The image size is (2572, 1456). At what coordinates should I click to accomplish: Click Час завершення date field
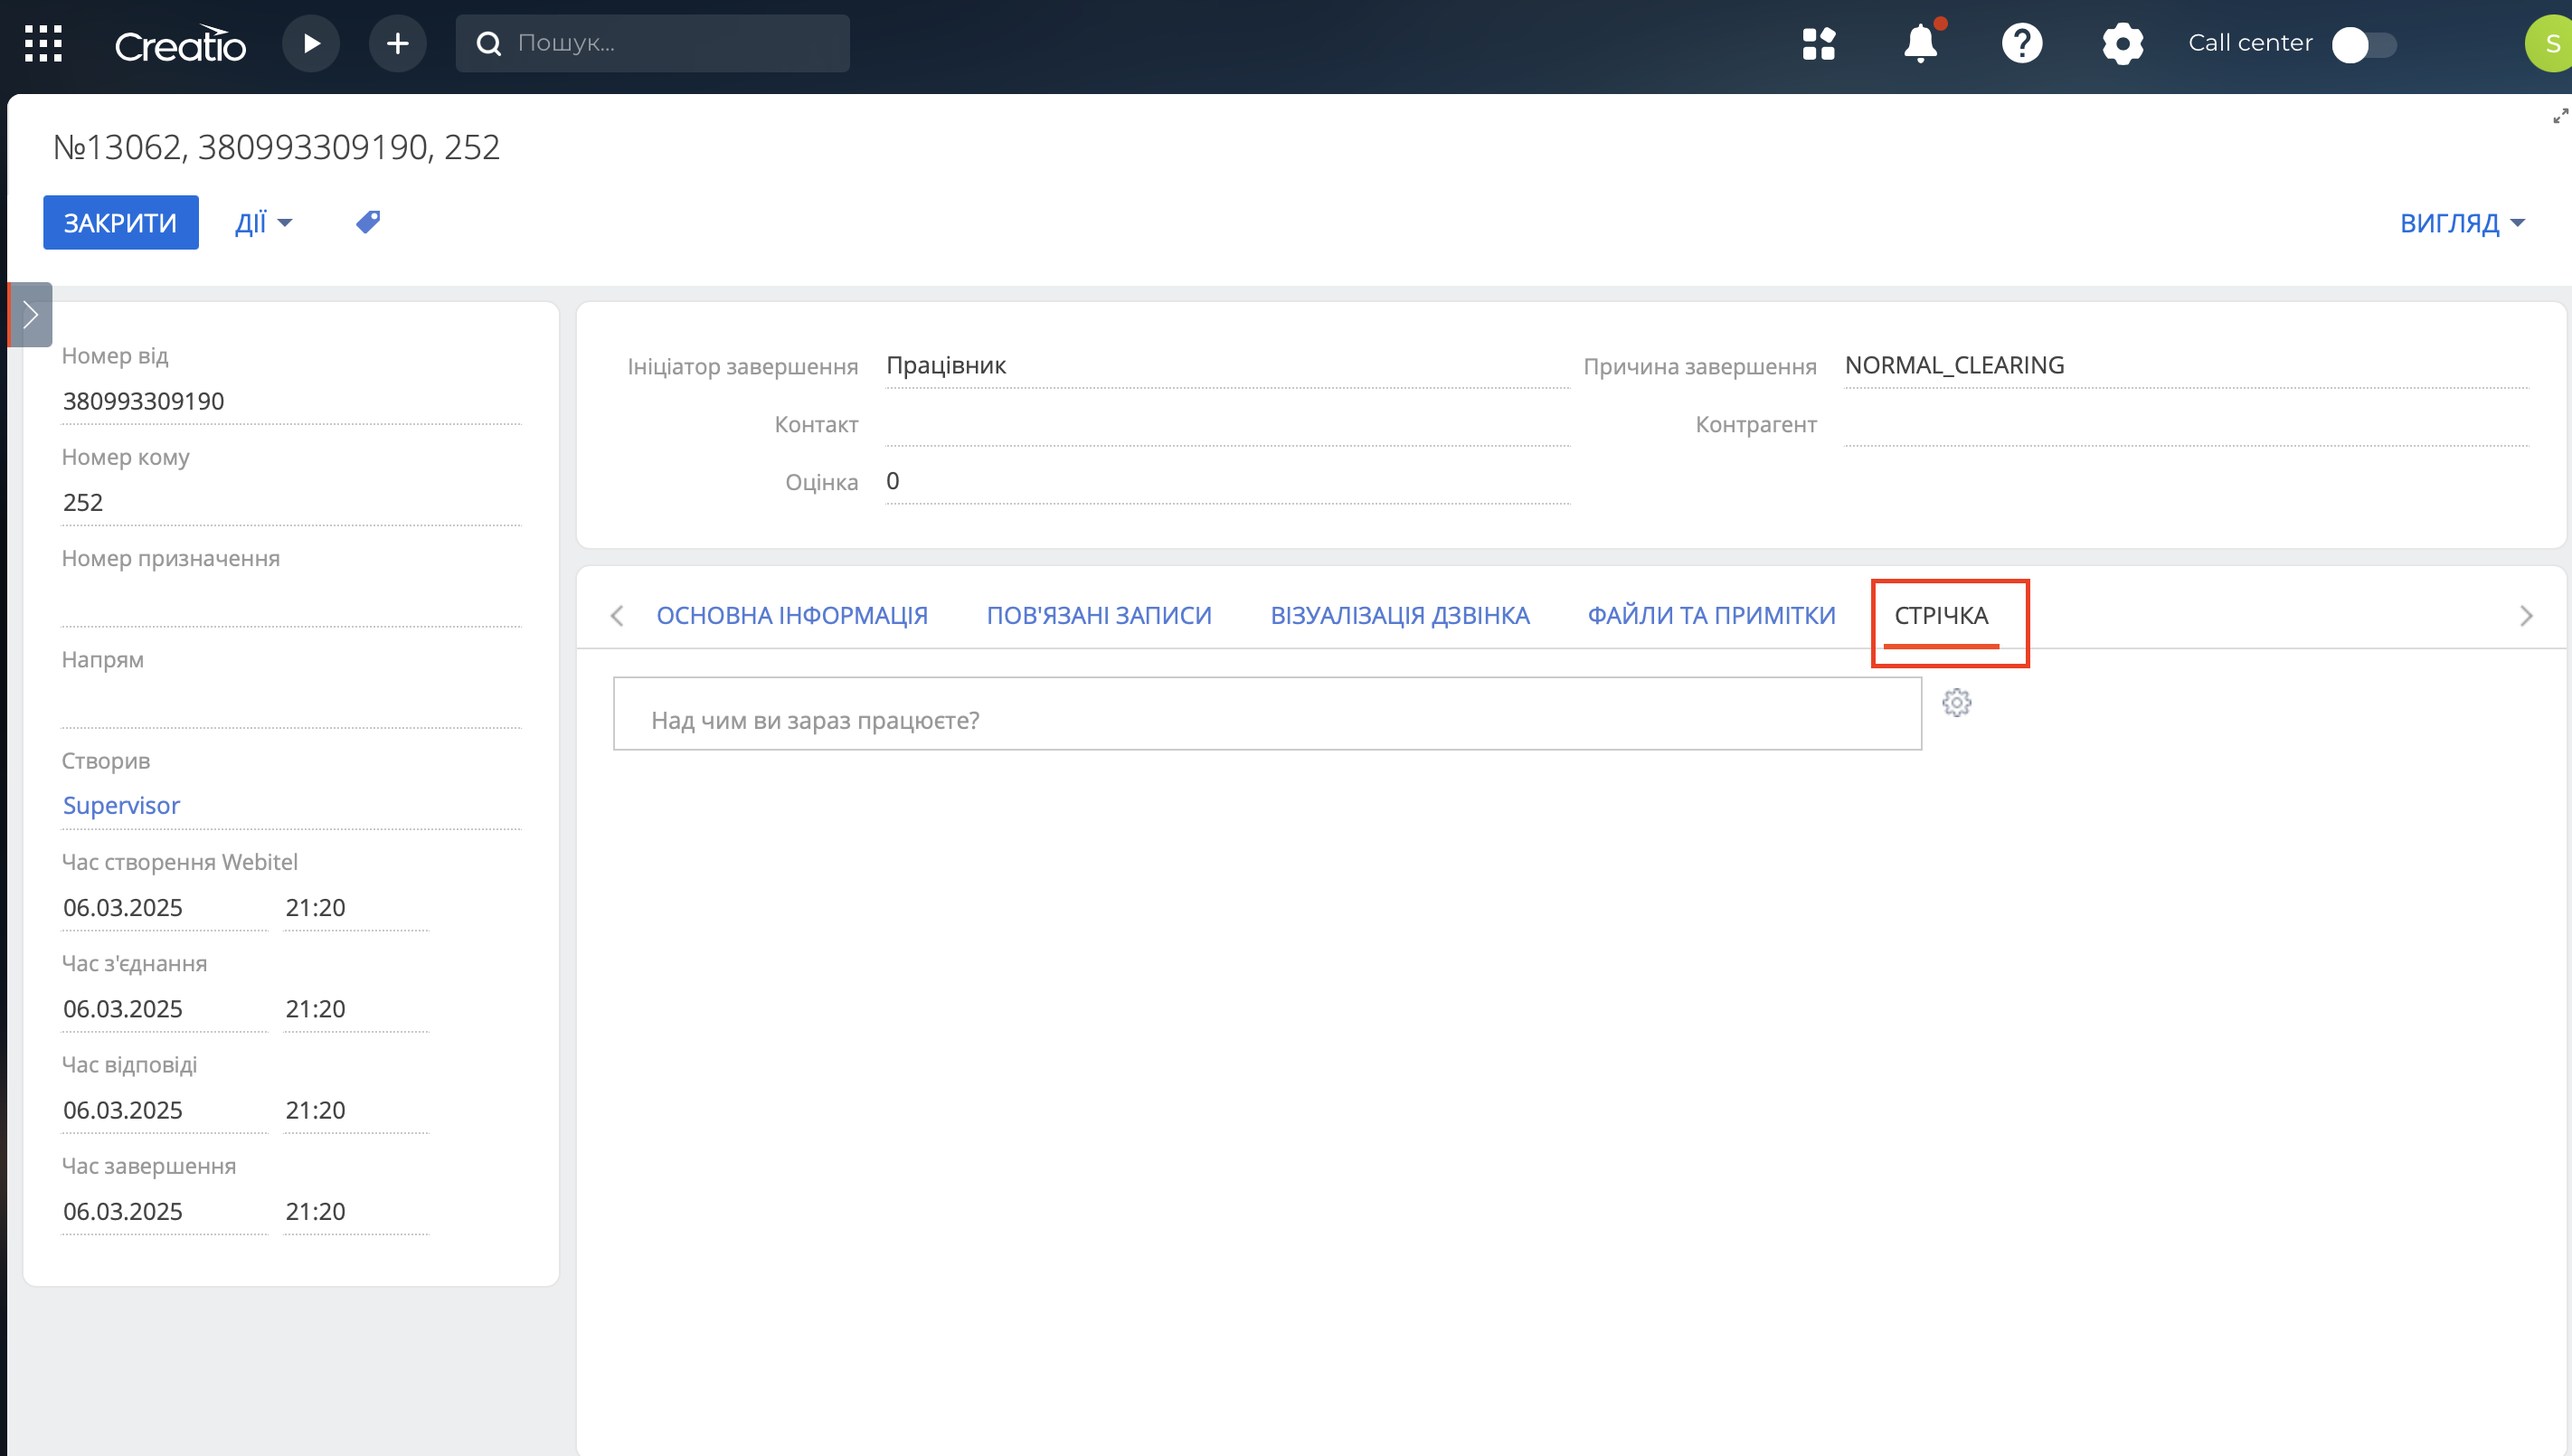(165, 1211)
